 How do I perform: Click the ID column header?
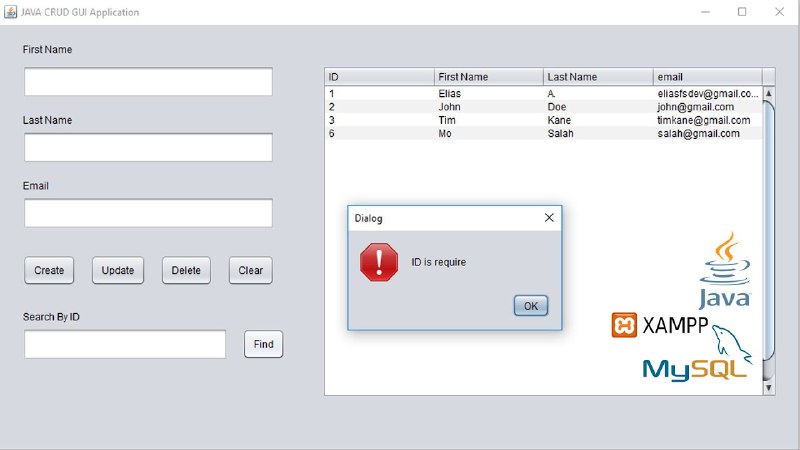(379, 77)
